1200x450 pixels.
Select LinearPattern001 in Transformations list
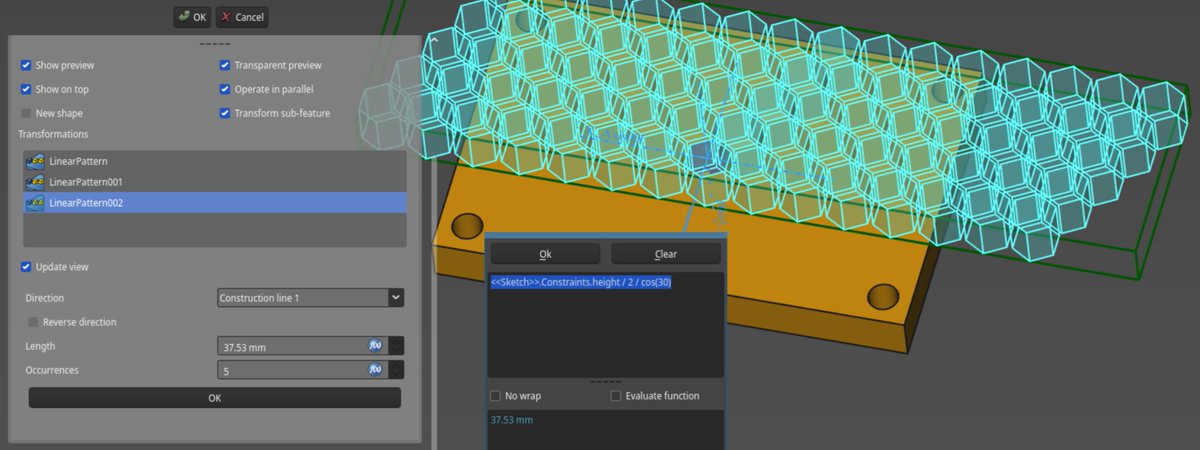(86, 182)
